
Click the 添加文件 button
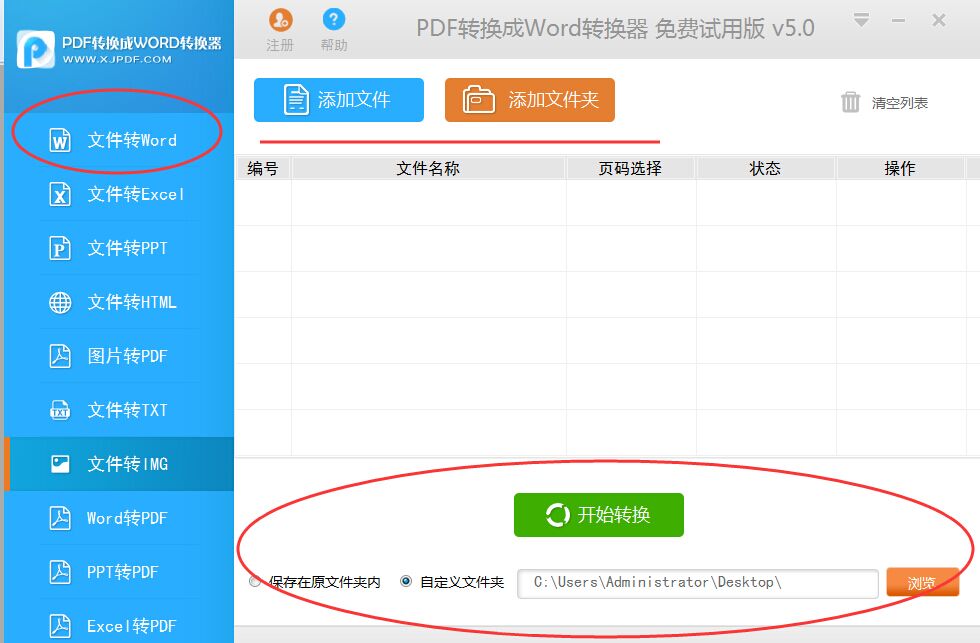[x=339, y=100]
